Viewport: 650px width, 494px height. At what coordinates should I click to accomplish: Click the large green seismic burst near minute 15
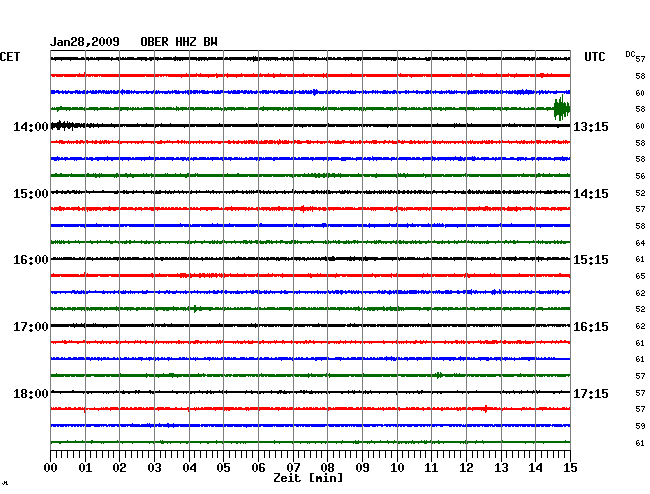point(562,109)
